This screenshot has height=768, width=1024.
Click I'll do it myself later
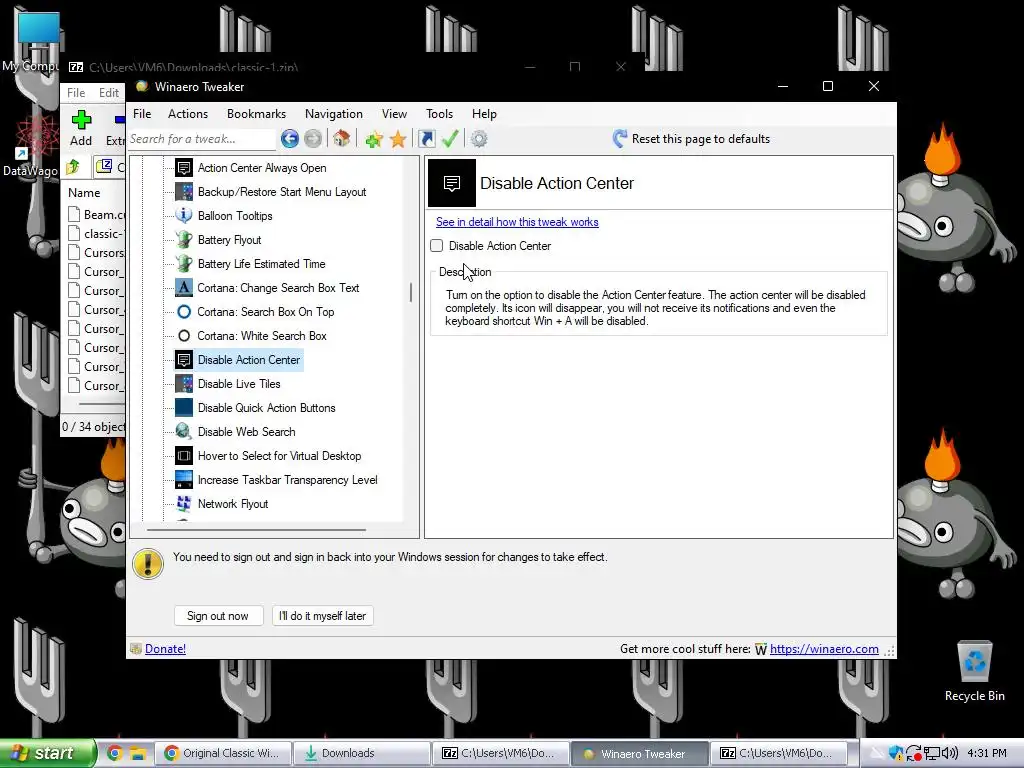click(x=323, y=616)
